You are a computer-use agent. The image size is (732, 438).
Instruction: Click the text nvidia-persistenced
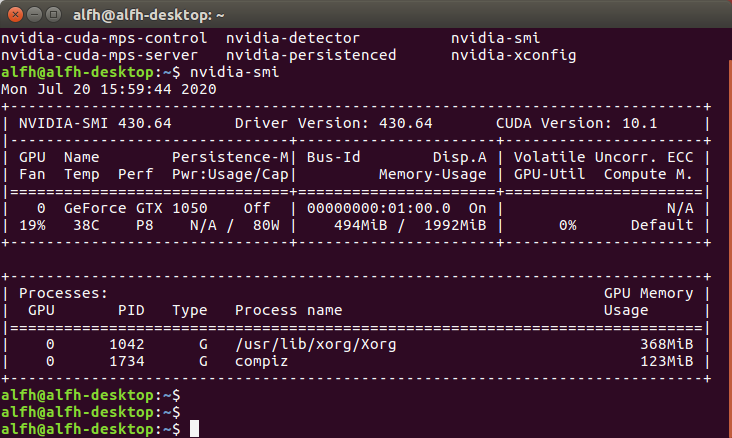[x=311, y=55]
